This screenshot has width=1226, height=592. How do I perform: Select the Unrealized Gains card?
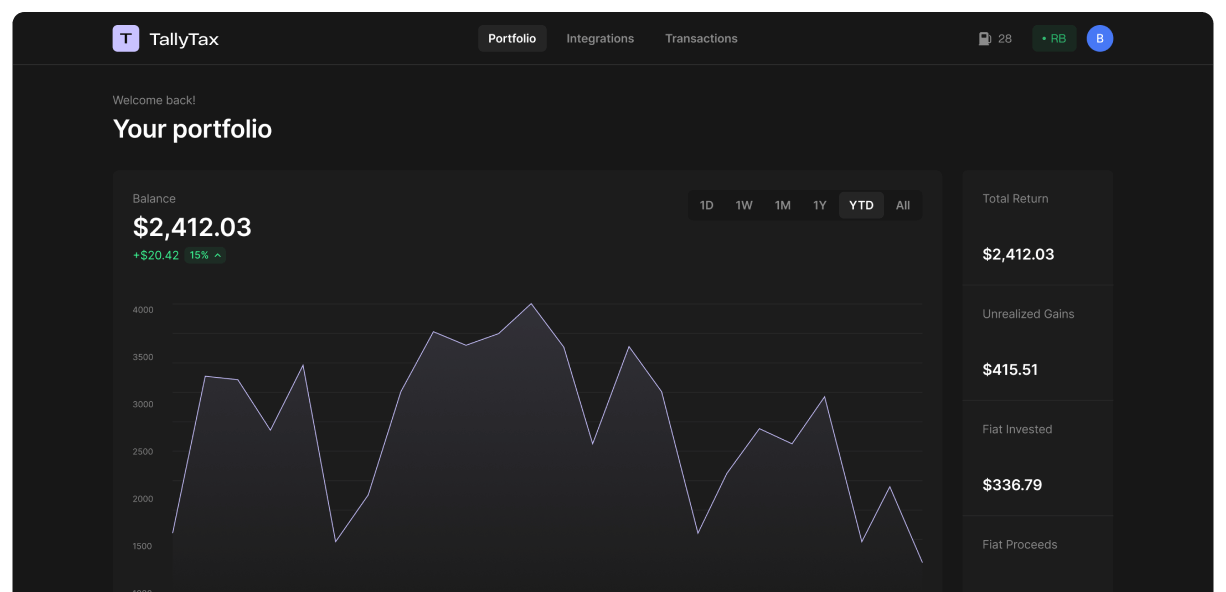1037,343
